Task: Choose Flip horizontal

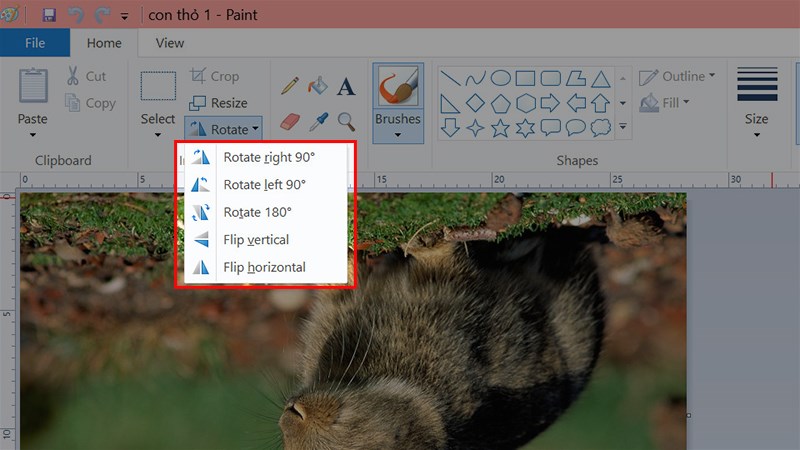Action: click(265, 267)
